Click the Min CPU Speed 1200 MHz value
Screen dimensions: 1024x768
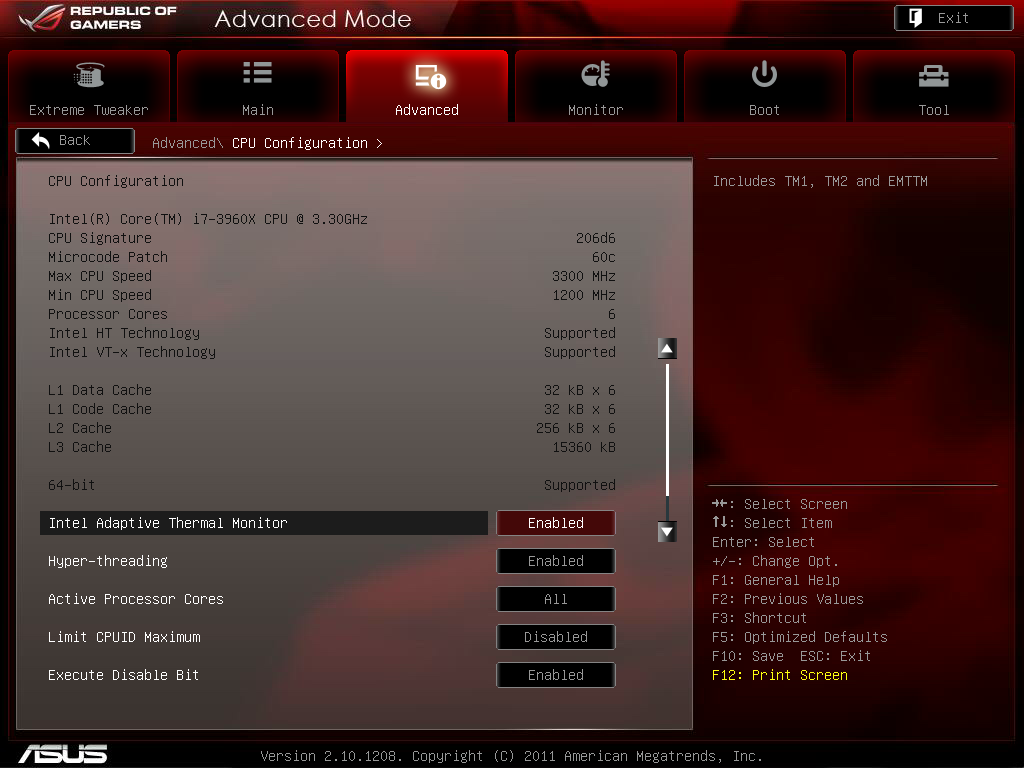pyautogui.click(x=584, y=295)
